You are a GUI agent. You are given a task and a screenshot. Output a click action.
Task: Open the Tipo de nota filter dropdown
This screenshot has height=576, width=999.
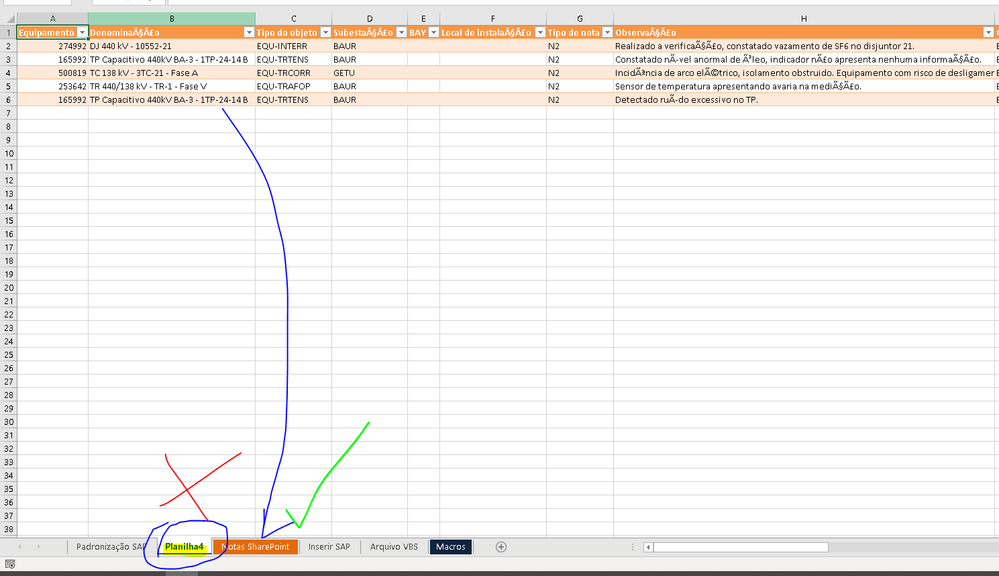pyautogui.click(x=607, y=32)
